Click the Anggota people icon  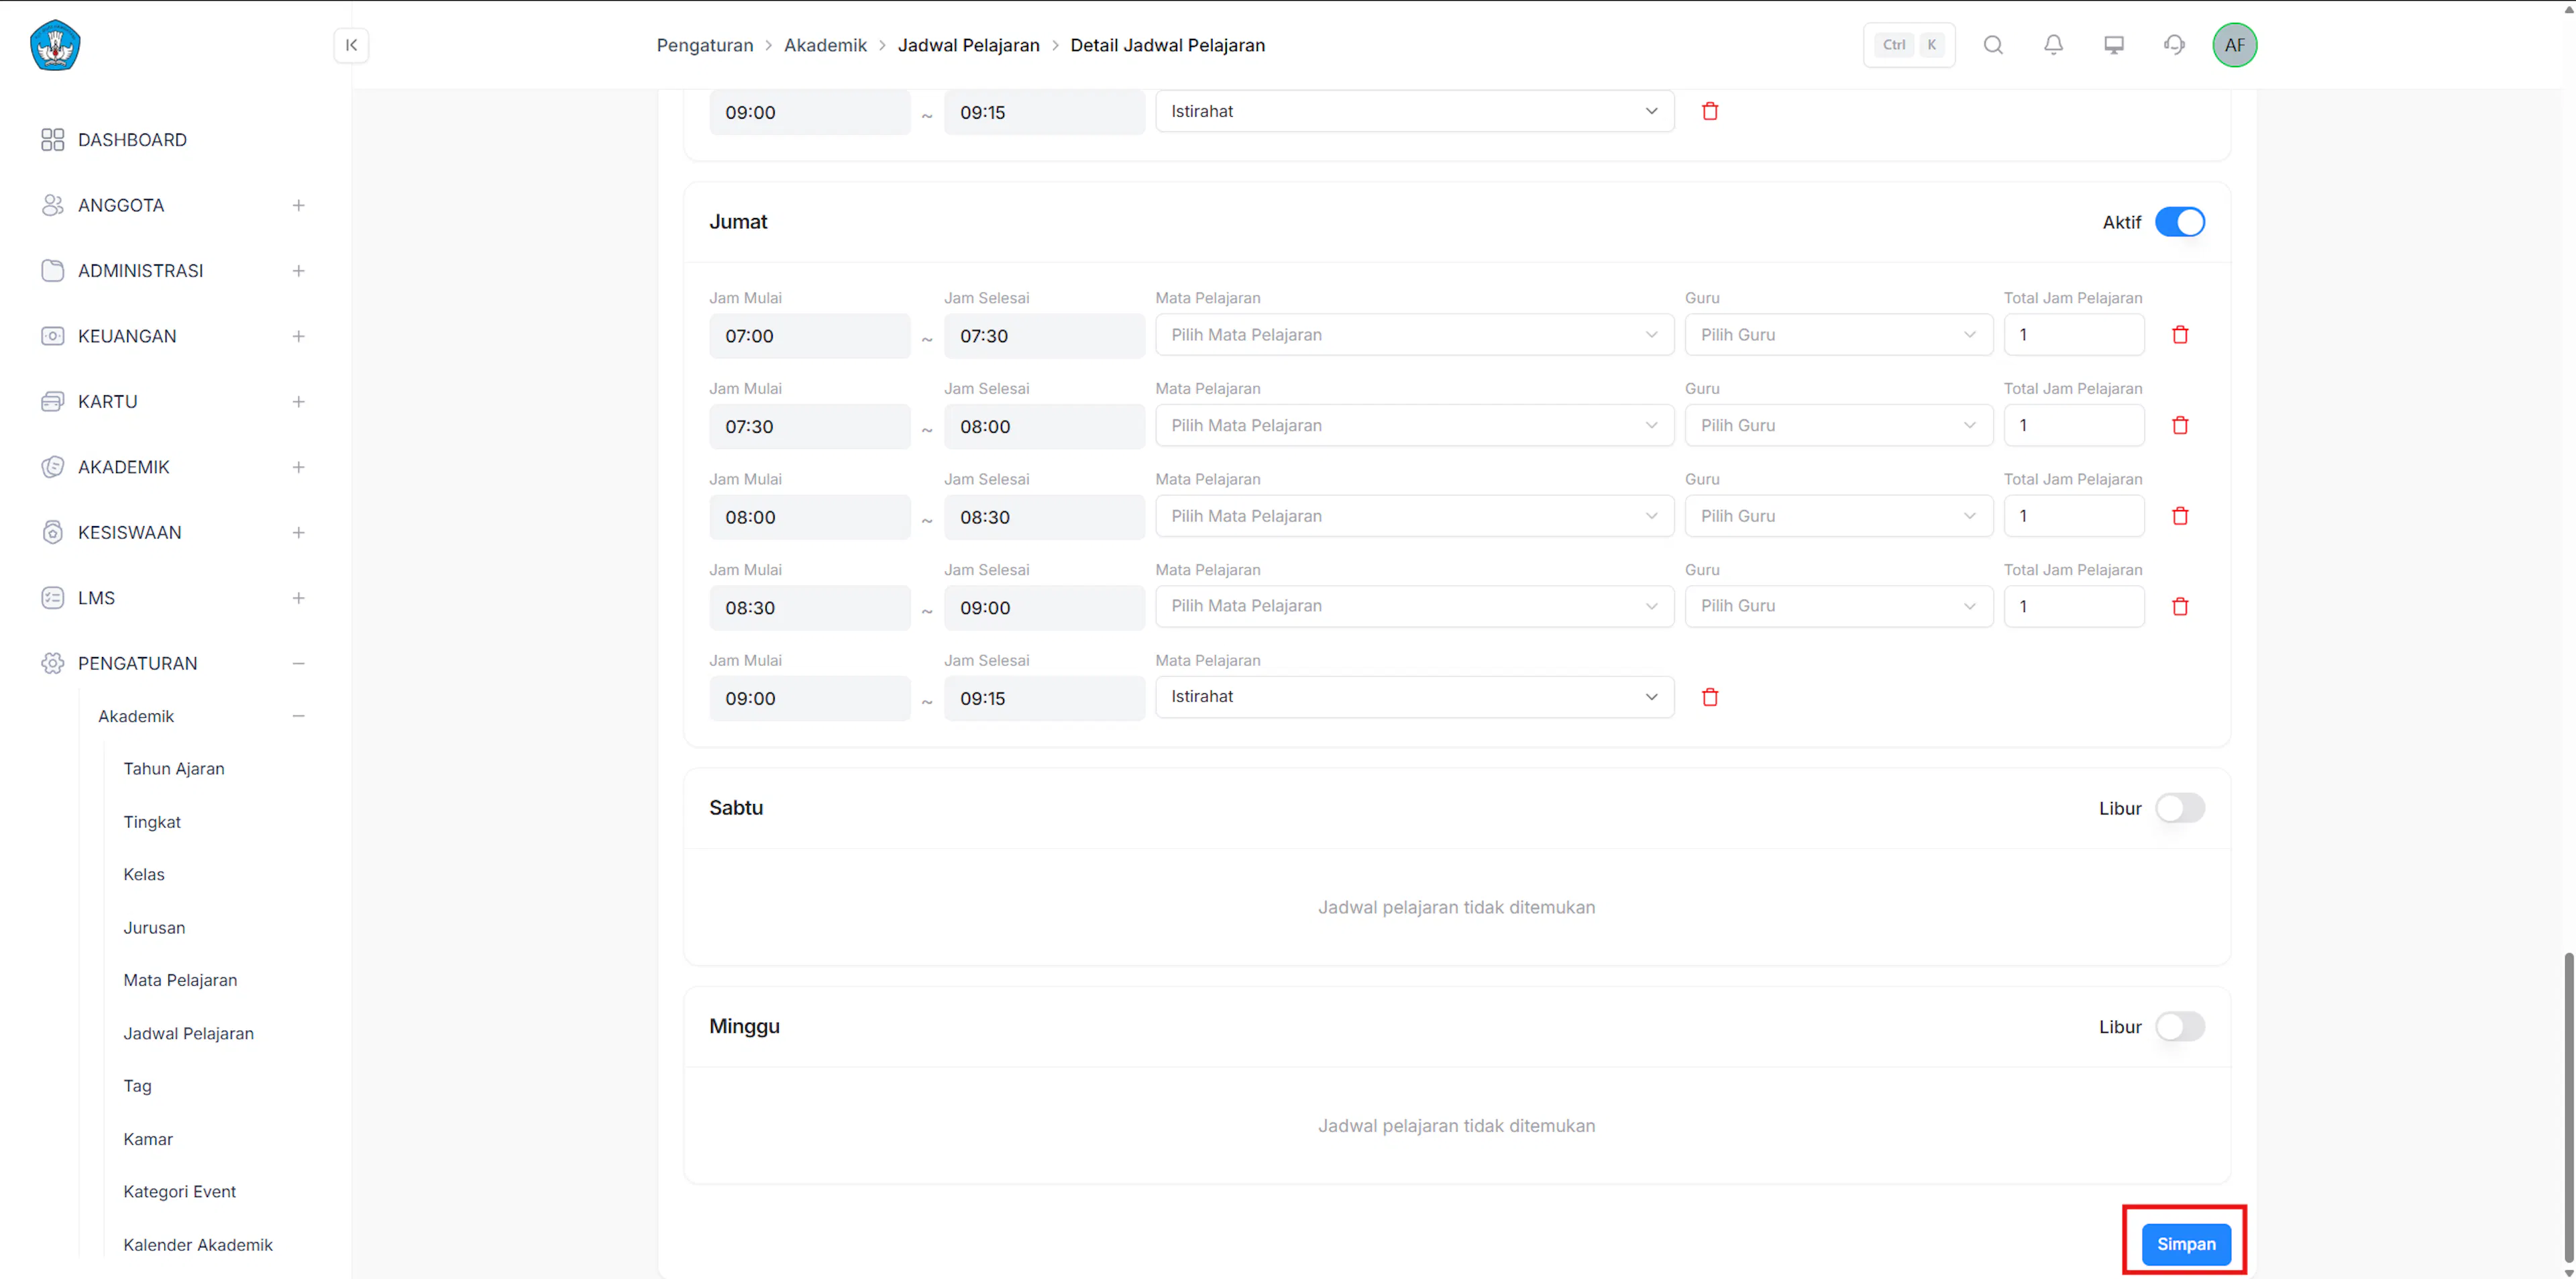pyautogui.click(x=53, y=205)
